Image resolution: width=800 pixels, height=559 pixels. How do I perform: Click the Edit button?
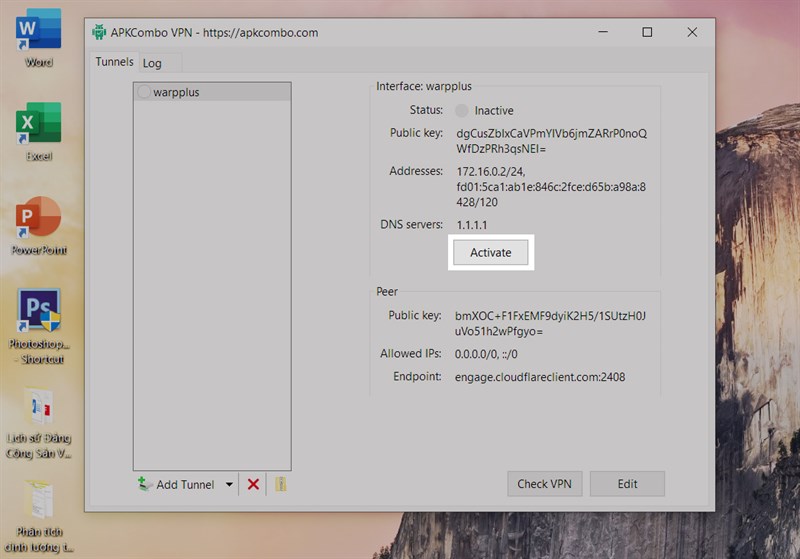click(627, 484)
